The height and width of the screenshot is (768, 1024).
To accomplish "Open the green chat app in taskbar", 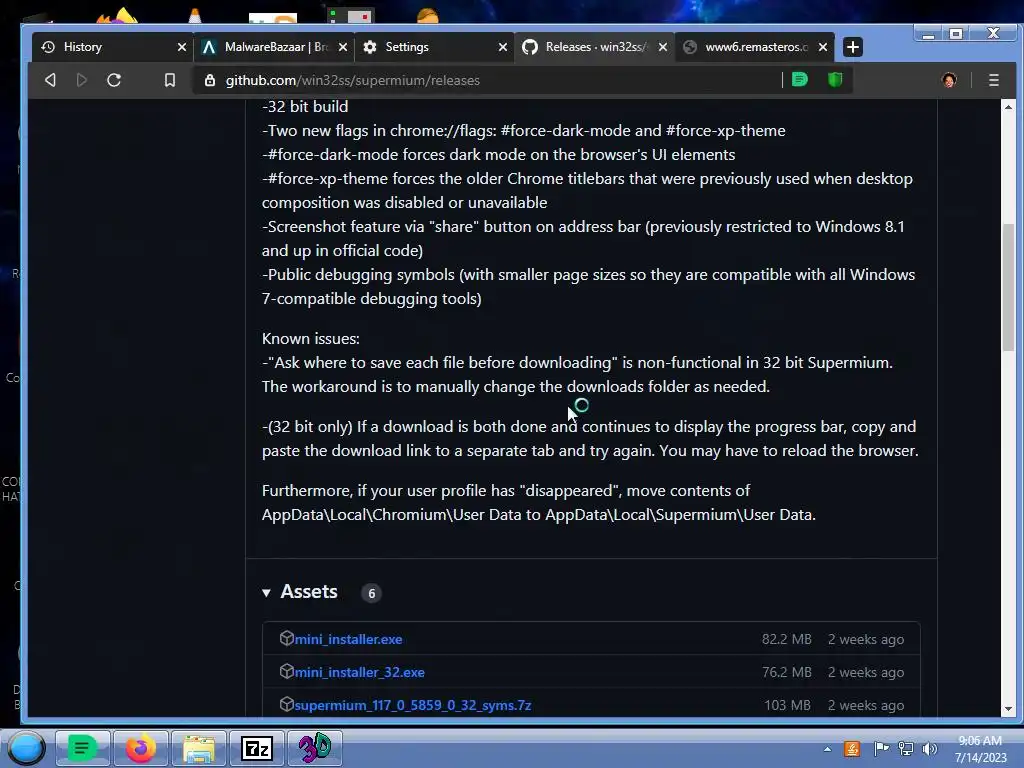I will [x=82, y=748].
